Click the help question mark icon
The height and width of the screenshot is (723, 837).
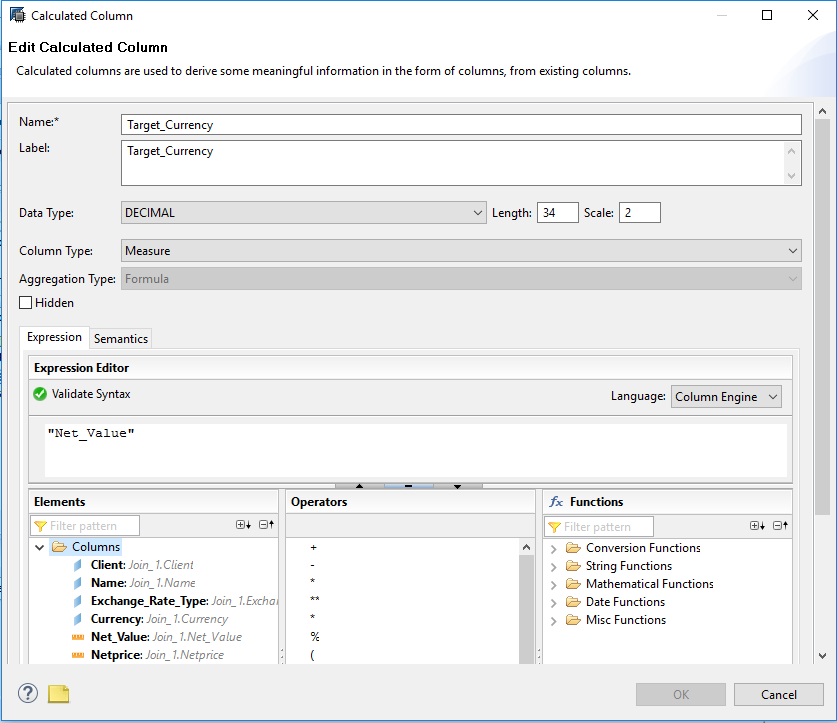point(27,693)
